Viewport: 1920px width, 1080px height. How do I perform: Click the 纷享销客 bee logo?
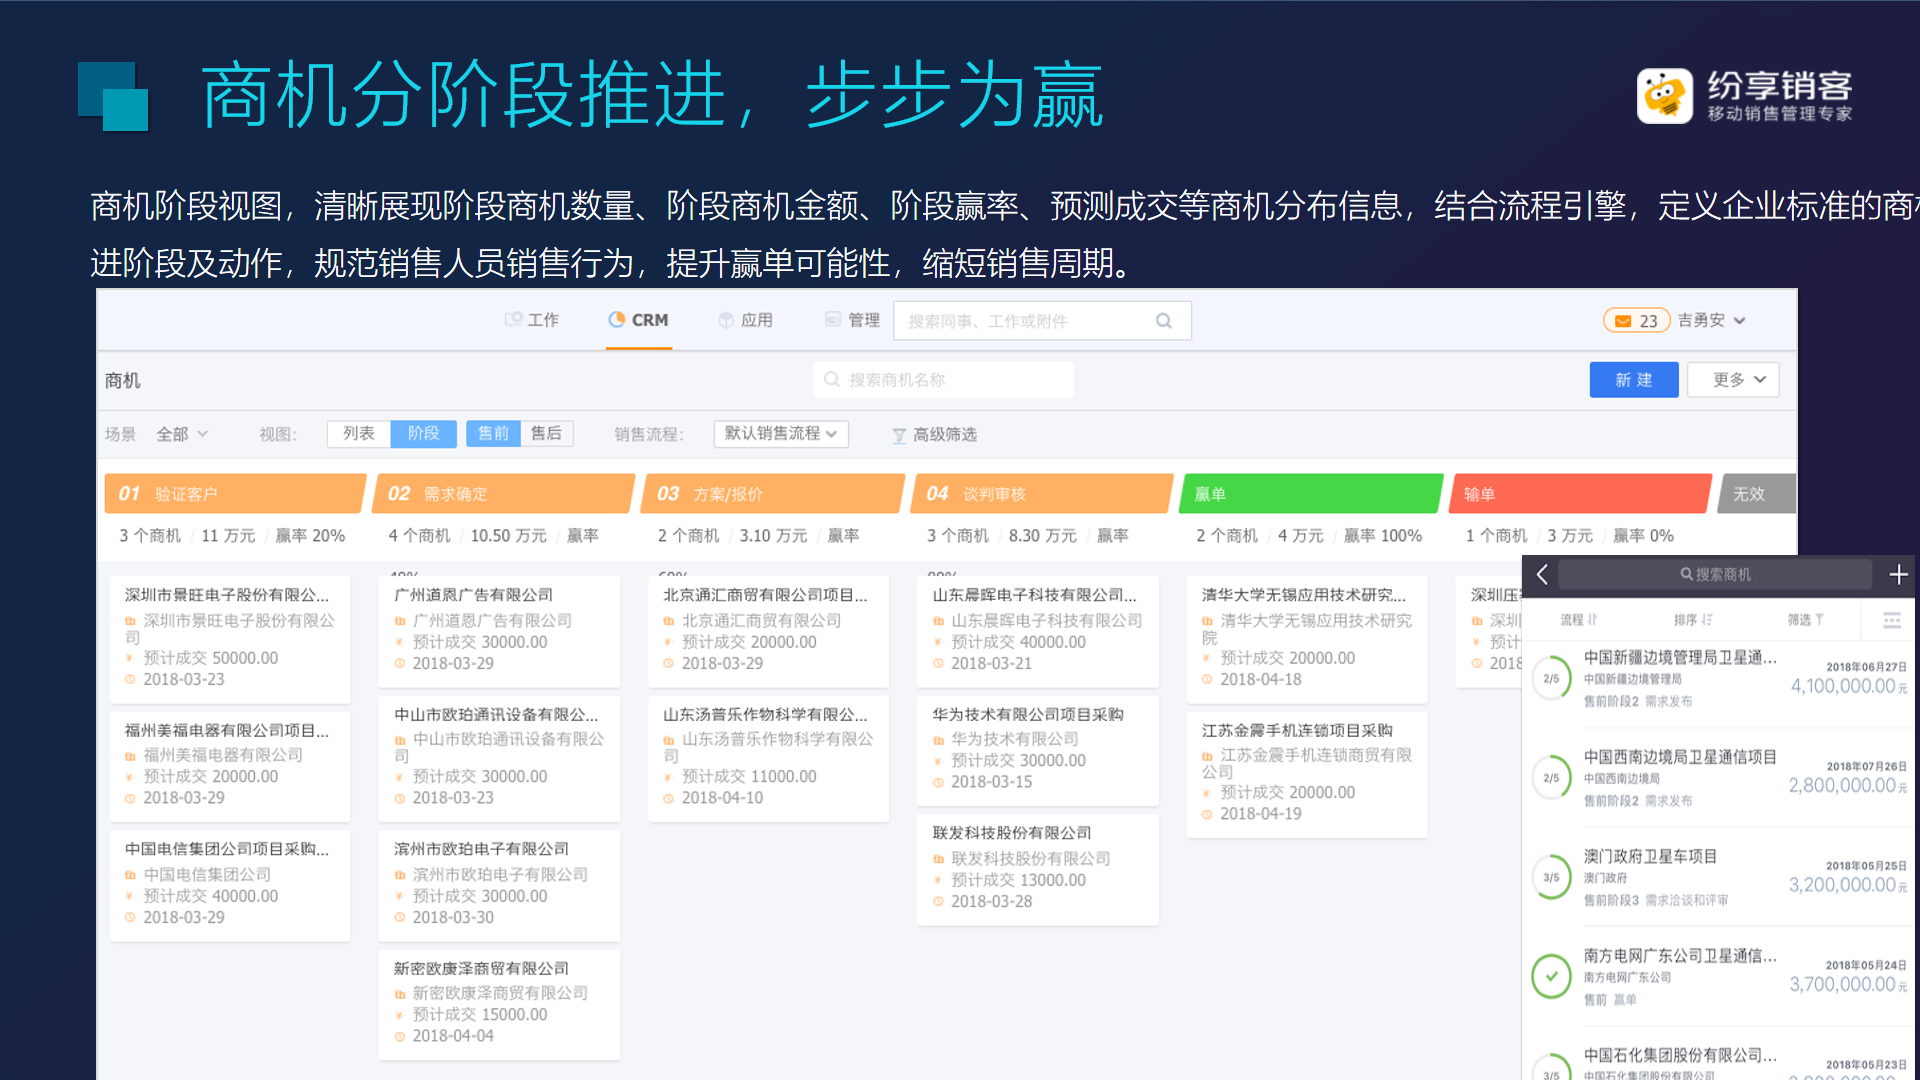(1664, 96)
